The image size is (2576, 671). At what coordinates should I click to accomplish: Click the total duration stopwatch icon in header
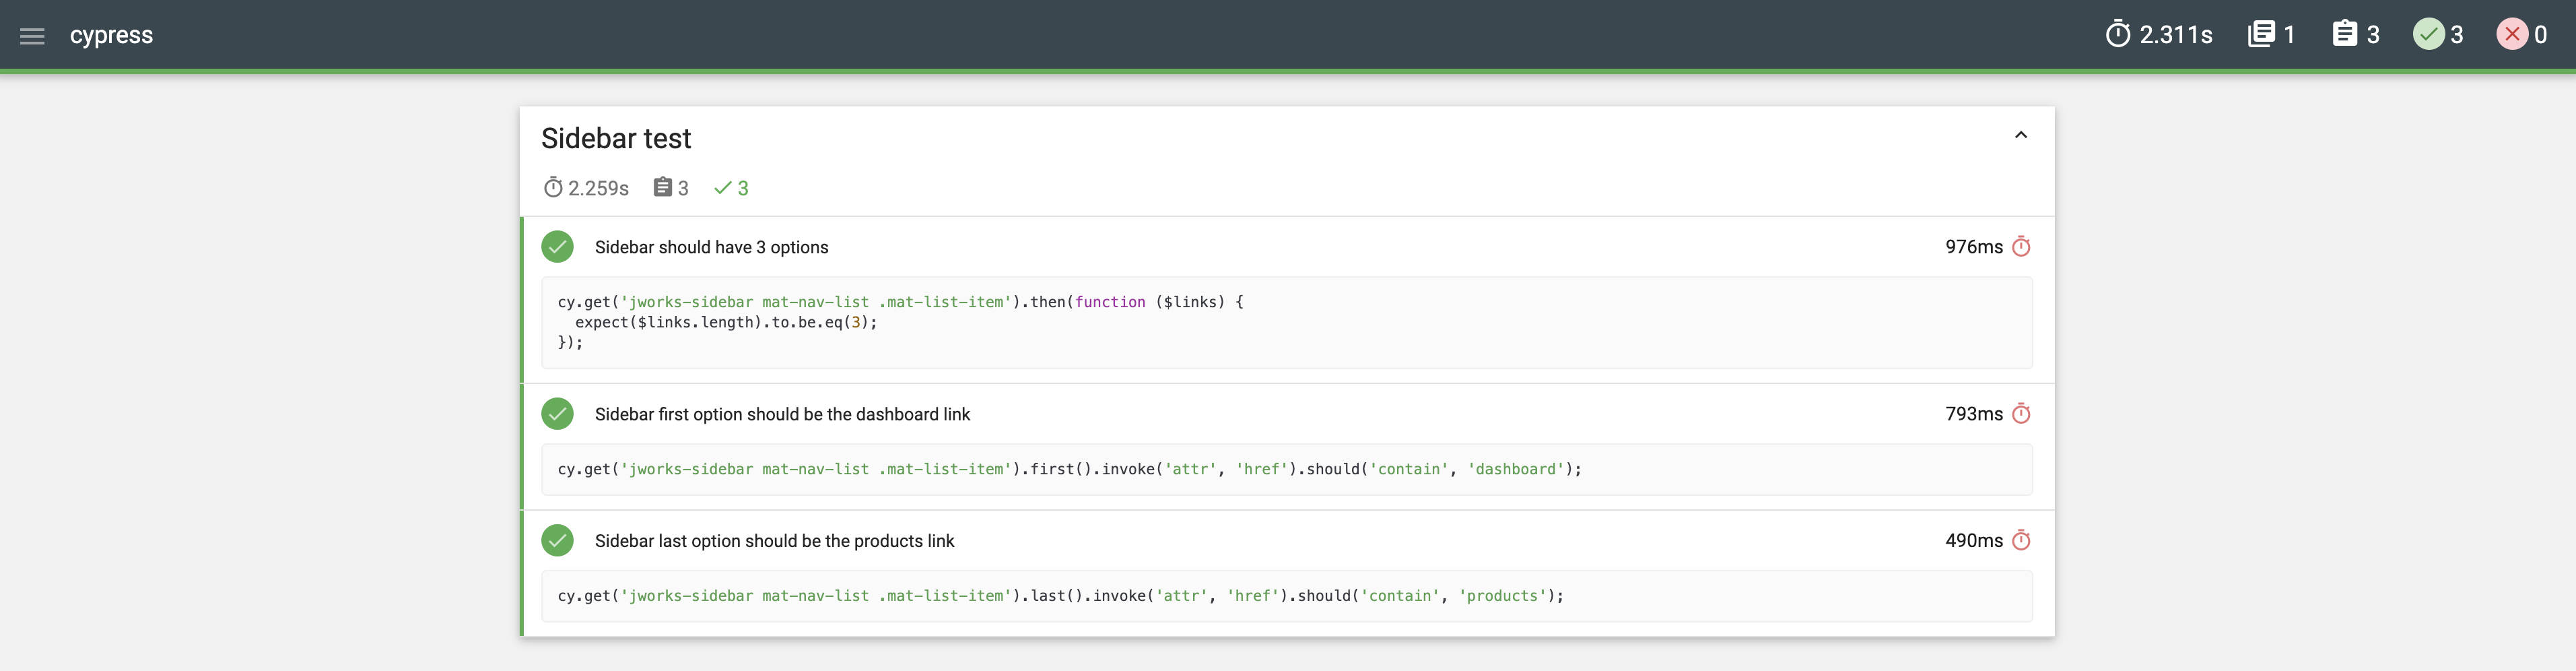2117,35
